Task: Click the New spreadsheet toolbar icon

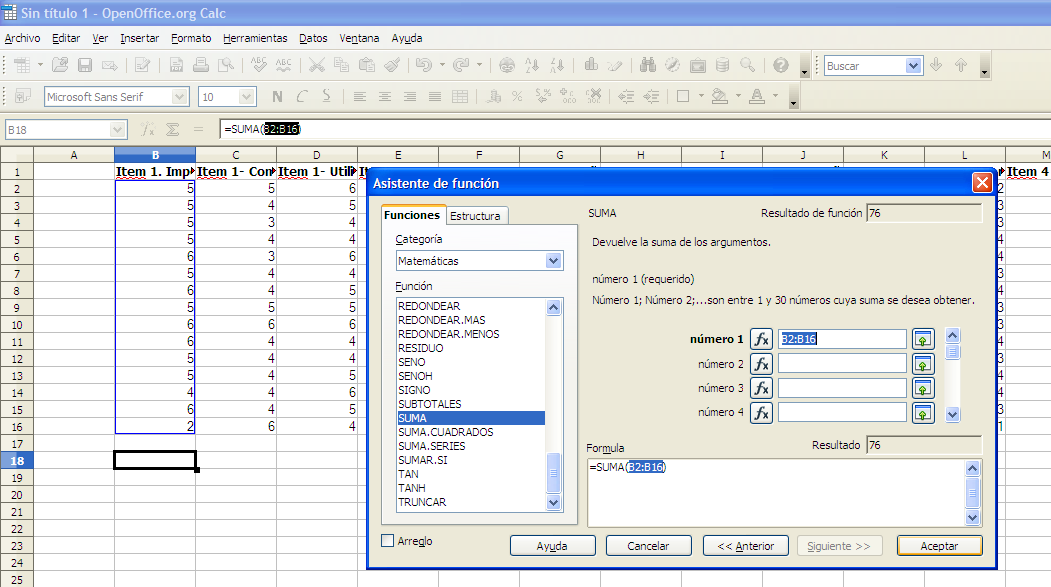Action: (x=22, y=65)
